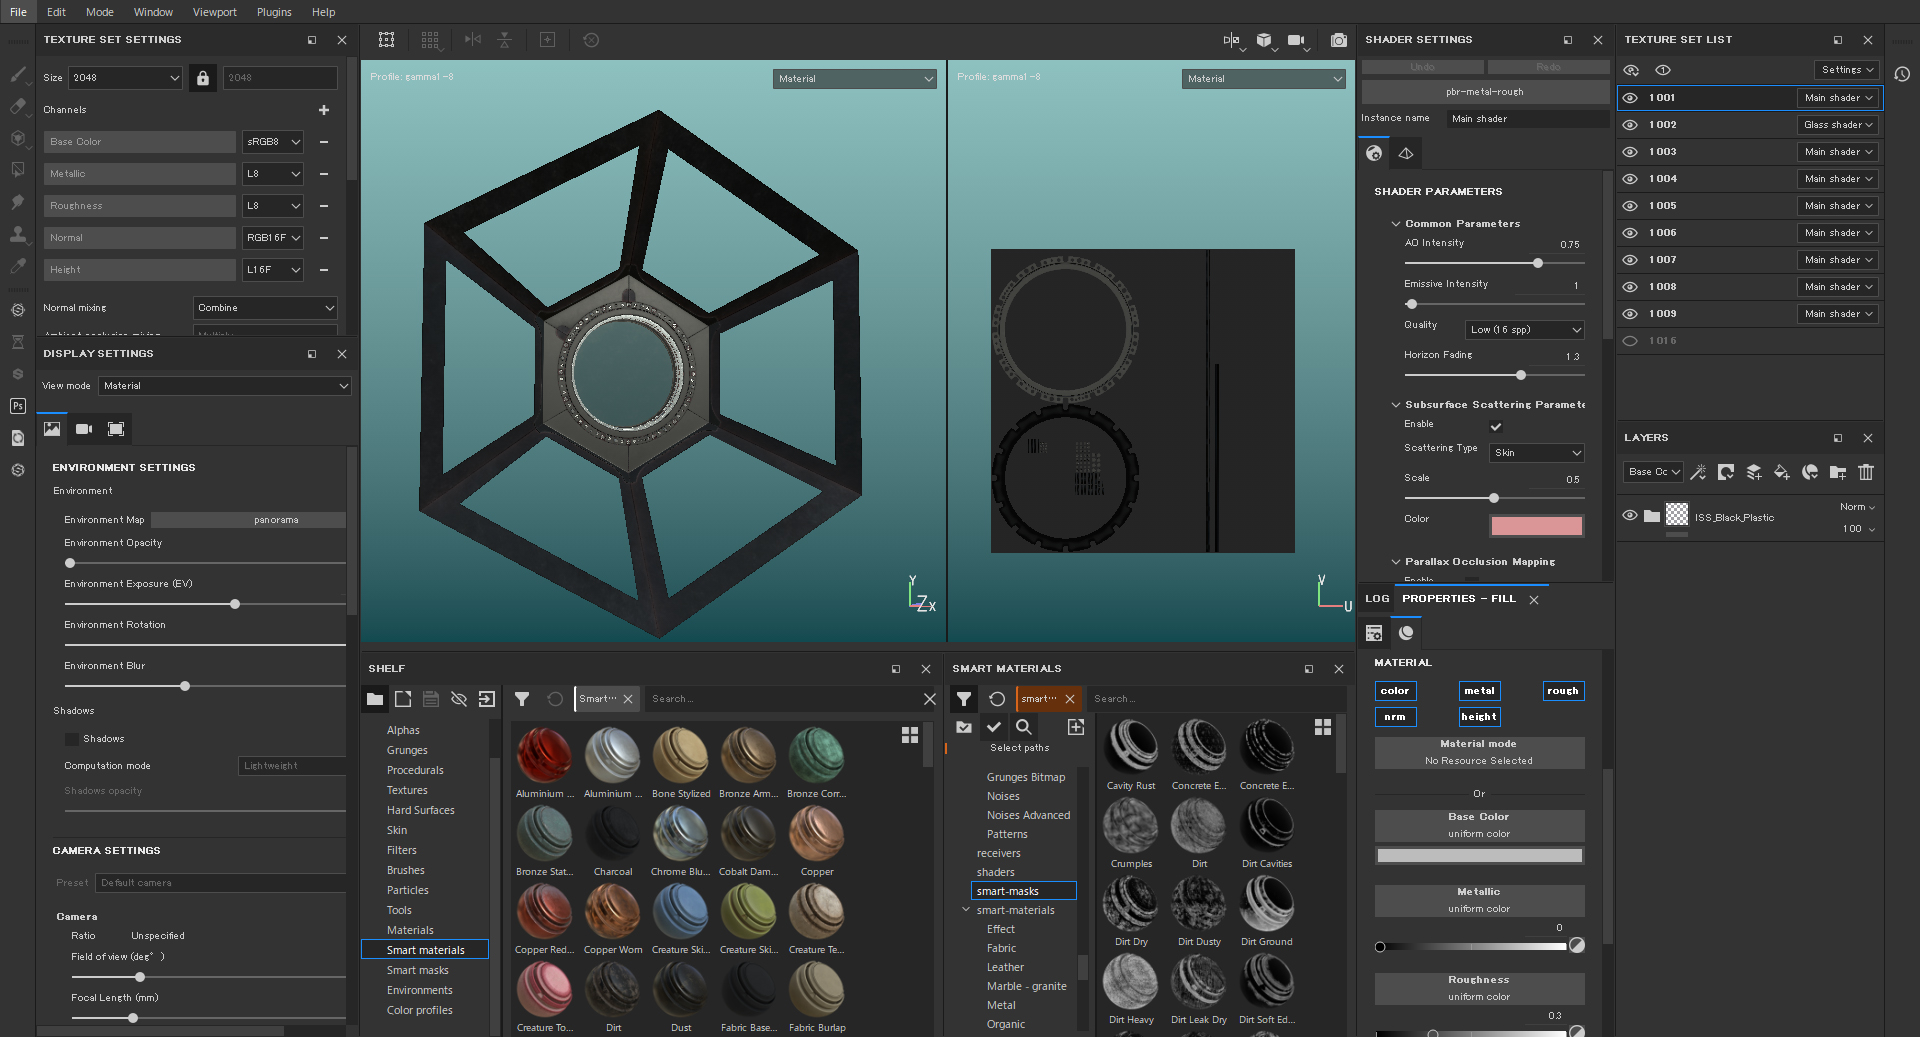Hide texture set 1009
Screen dimensions: 1920x1037
(x=1630, y=314)
